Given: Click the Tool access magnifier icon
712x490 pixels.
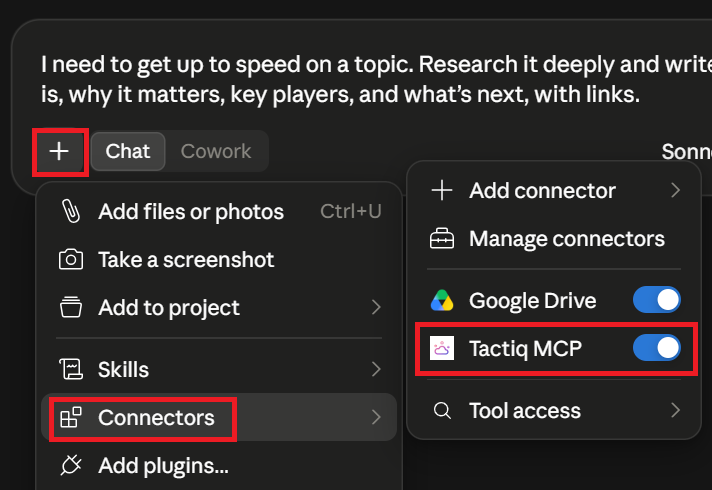Looking at the screenshot, I should [x=442, y=411].
